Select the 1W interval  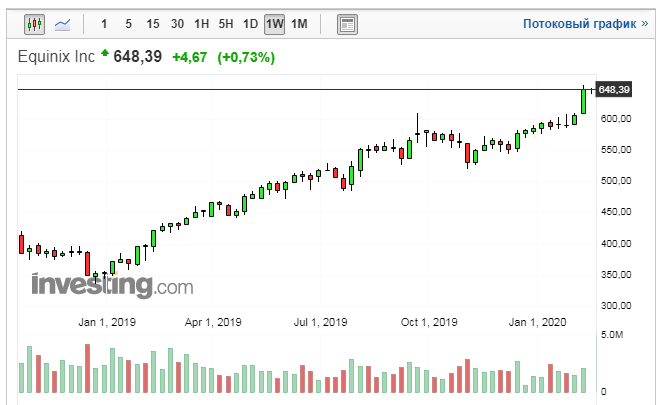pyautogui.click(x=274, y=24)
